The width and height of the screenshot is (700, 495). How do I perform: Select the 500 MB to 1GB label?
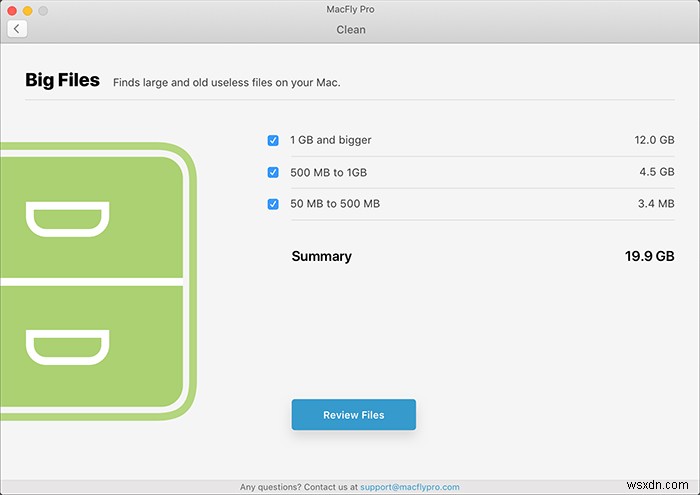tap(329, 172)
